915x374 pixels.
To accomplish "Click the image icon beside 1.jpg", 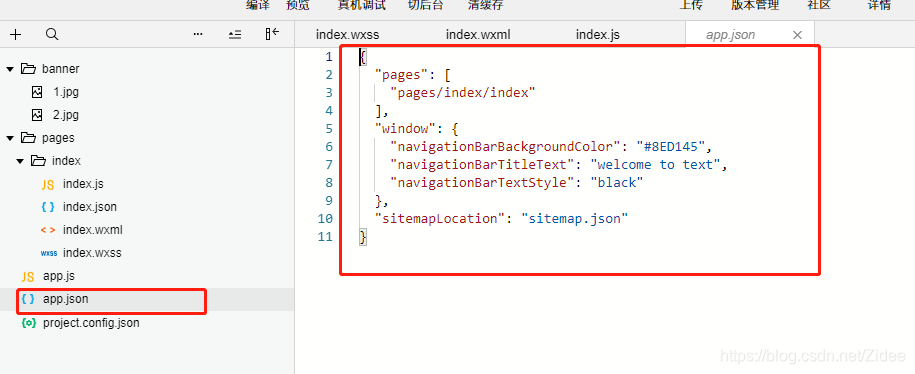I will pos(37,92).
